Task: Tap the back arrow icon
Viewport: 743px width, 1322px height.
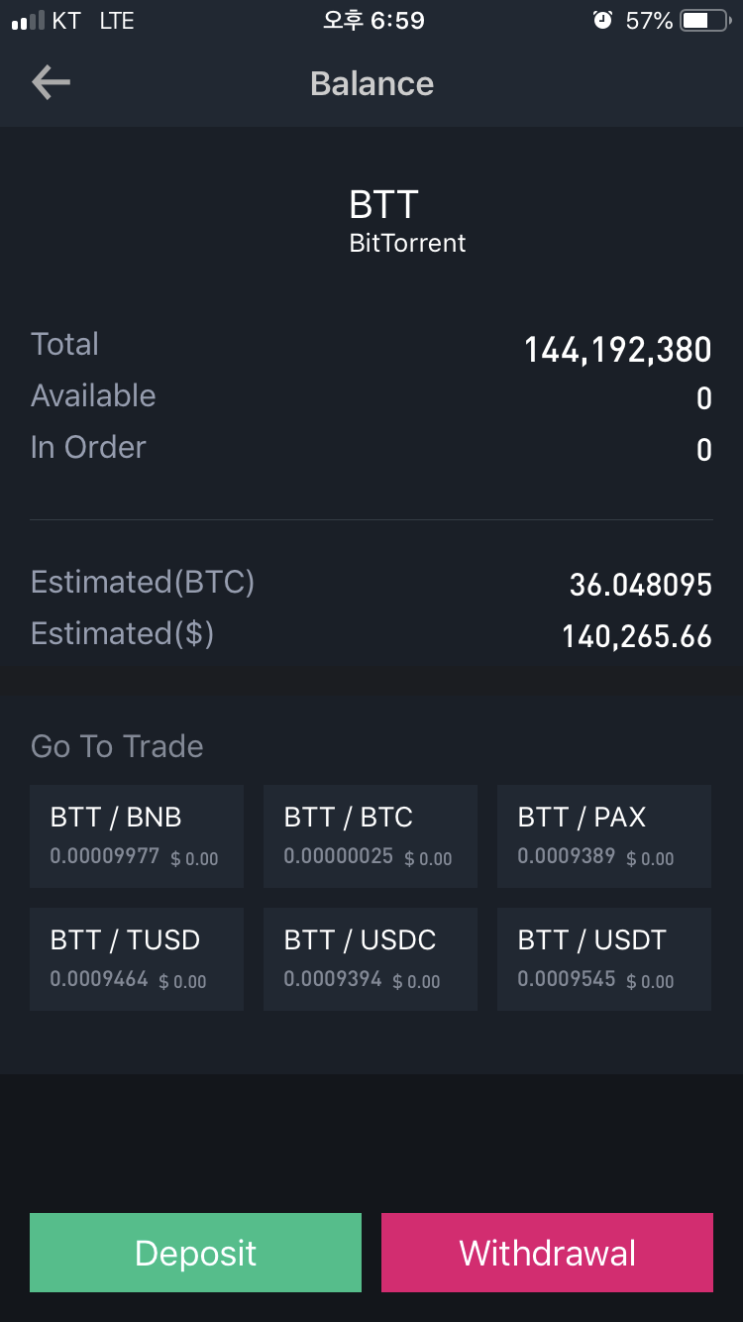Action: 51,83
